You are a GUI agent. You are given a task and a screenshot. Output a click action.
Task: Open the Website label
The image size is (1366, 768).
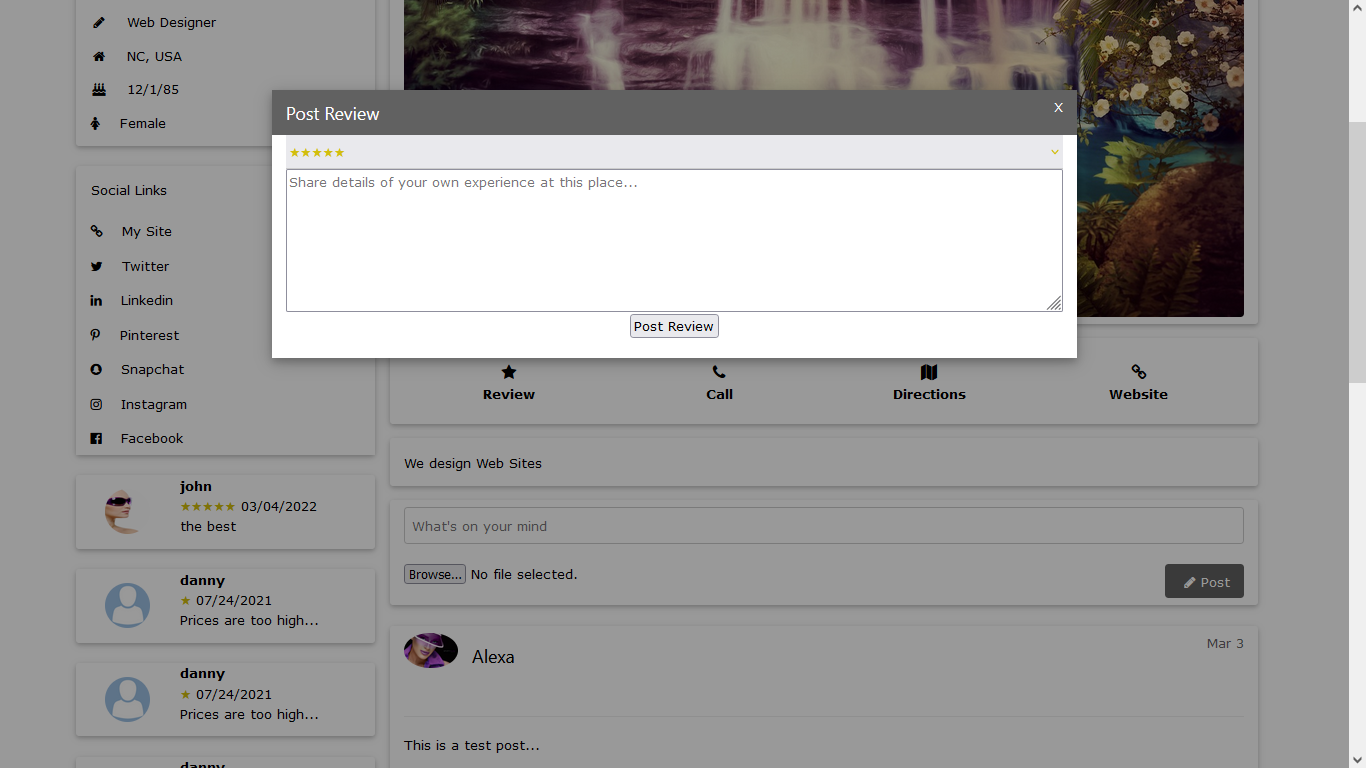[x=1138, y=394]
